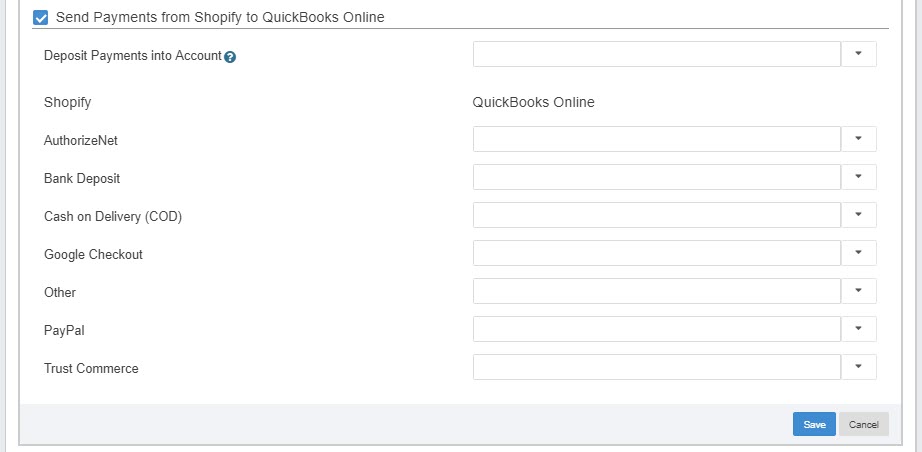Click the Save button
This screenshot has height=452, width=922.
click(x=814, y=424)
